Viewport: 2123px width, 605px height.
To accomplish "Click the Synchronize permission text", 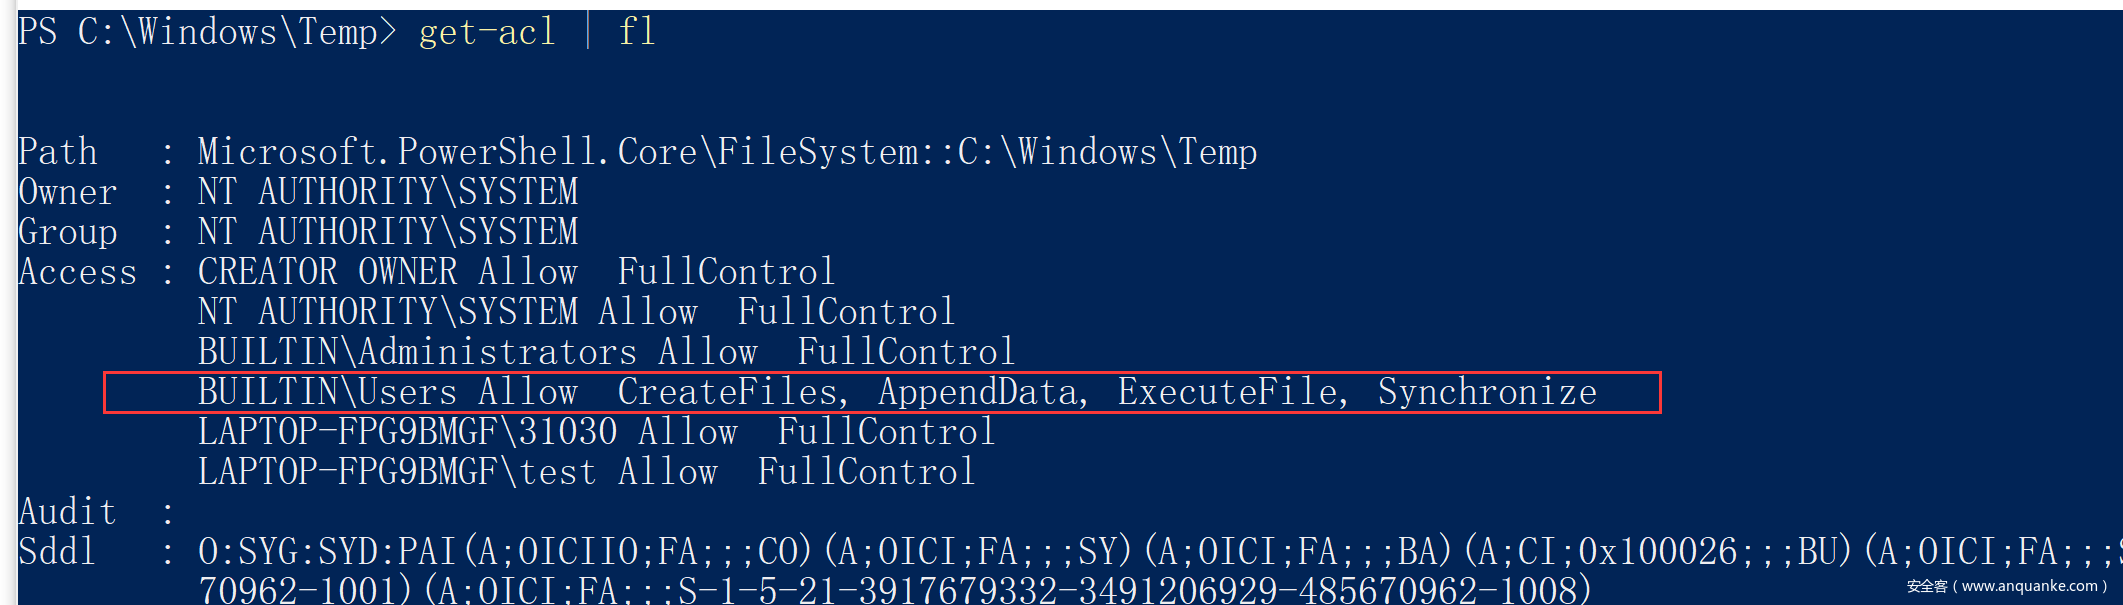I will (x=1487, y=392).
